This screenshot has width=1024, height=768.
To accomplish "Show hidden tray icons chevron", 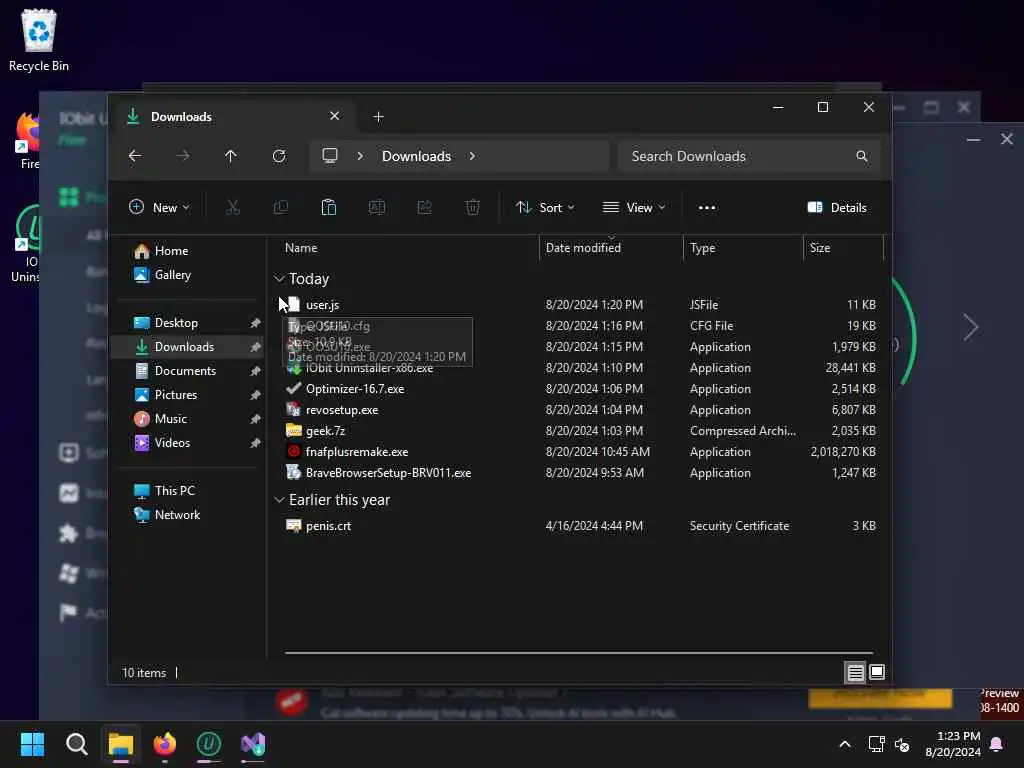I will 844,744.
